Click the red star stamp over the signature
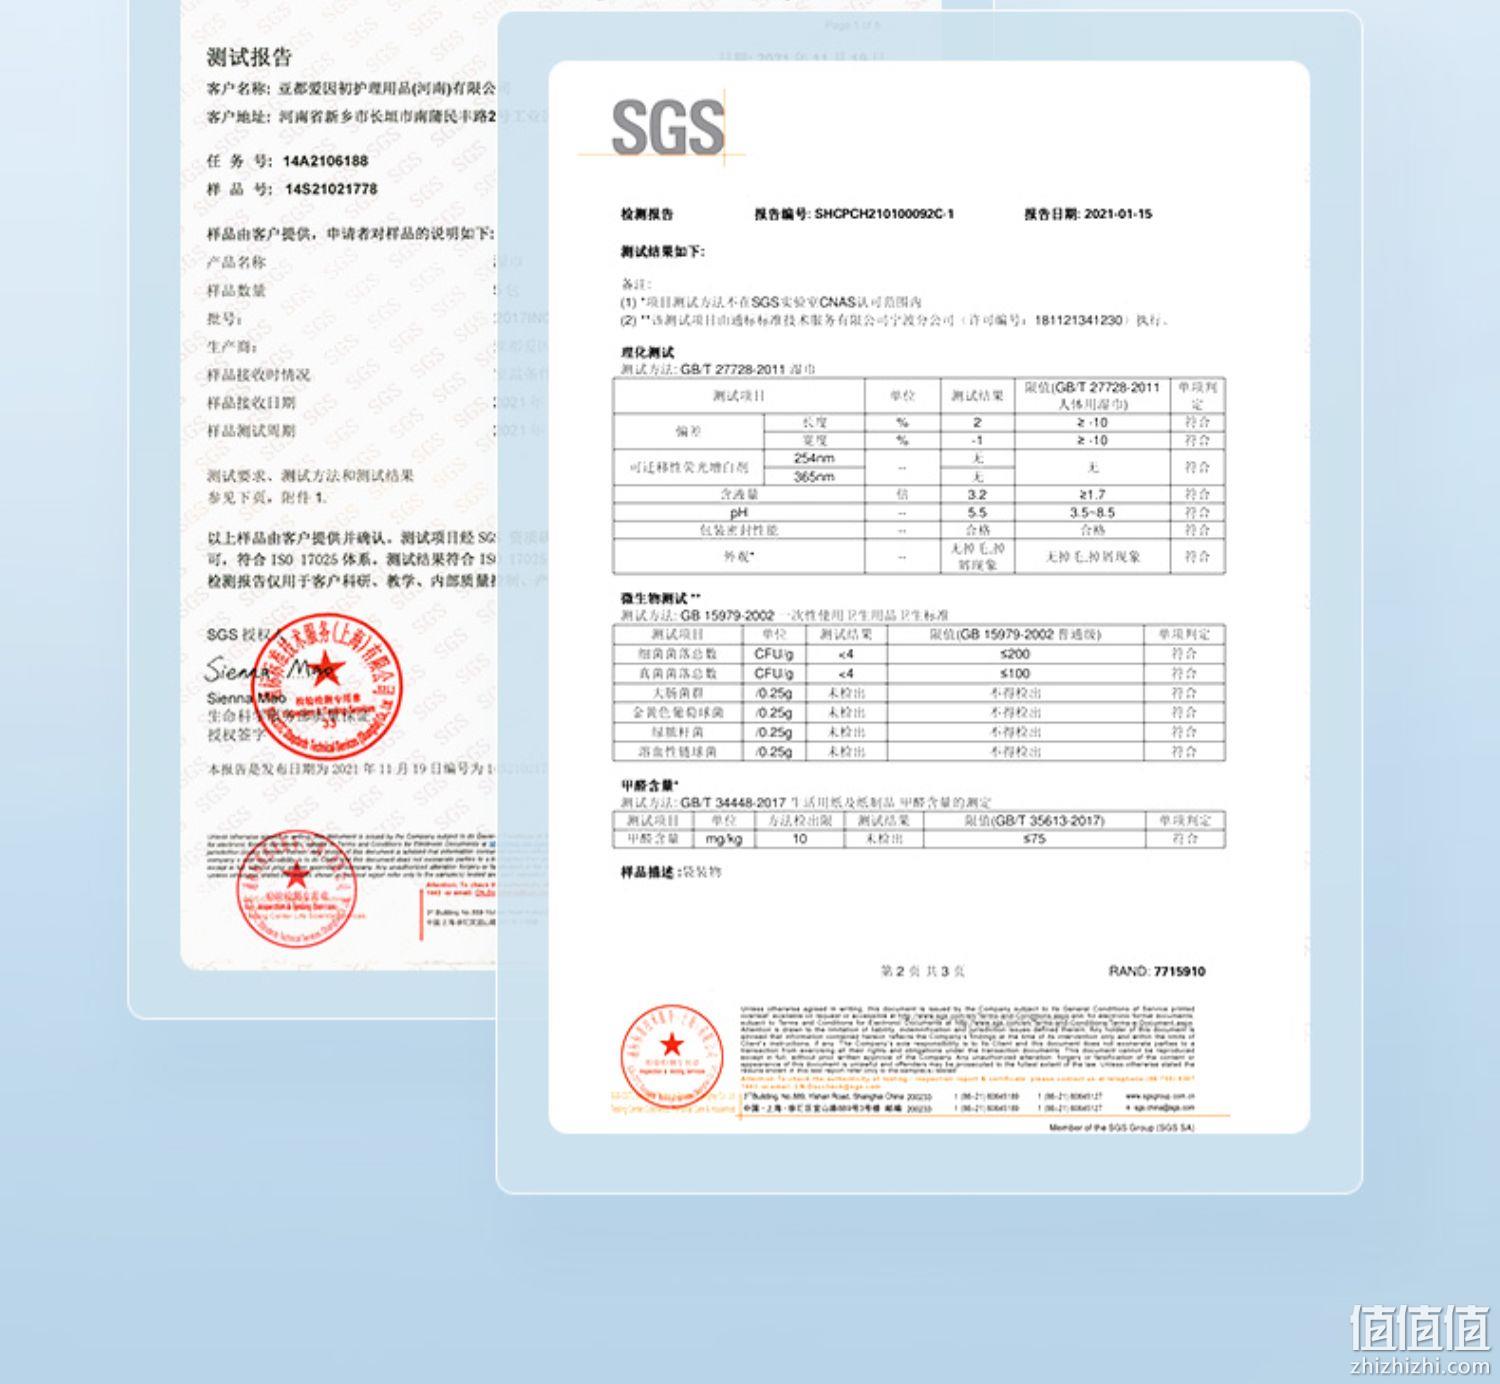This screenshot has width=1500, height=1384. pos(326,686)
